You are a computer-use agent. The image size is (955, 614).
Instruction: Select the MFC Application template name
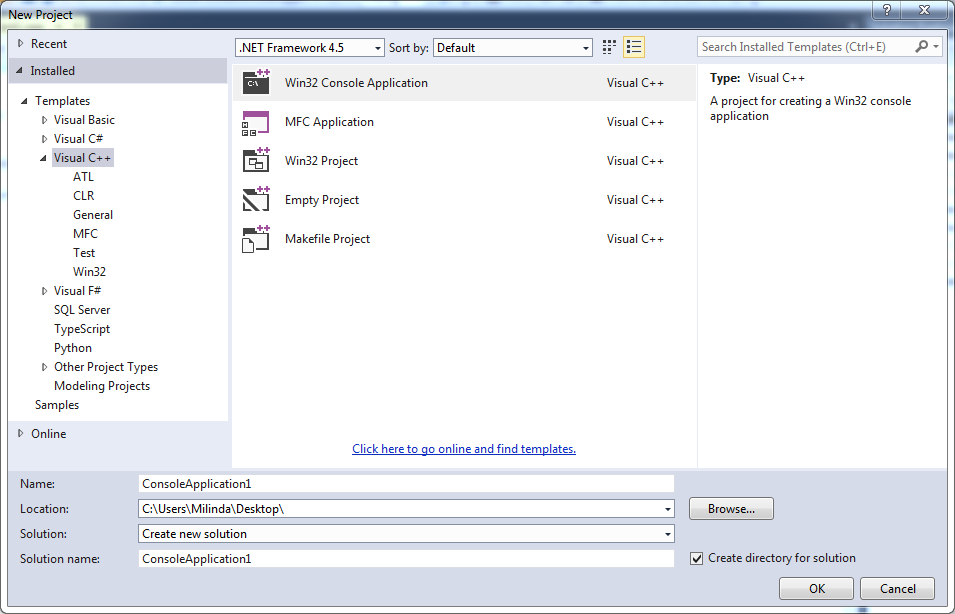[329, 122]
